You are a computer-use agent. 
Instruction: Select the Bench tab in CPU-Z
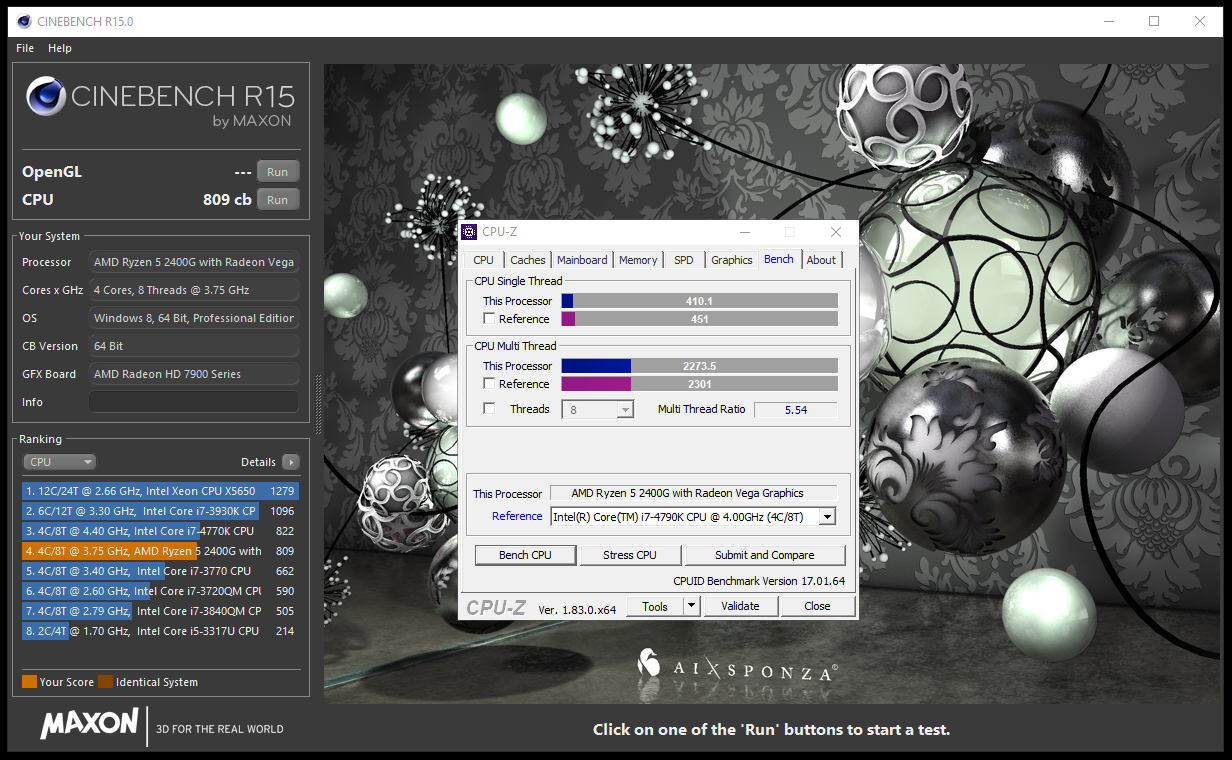(779, 259)
